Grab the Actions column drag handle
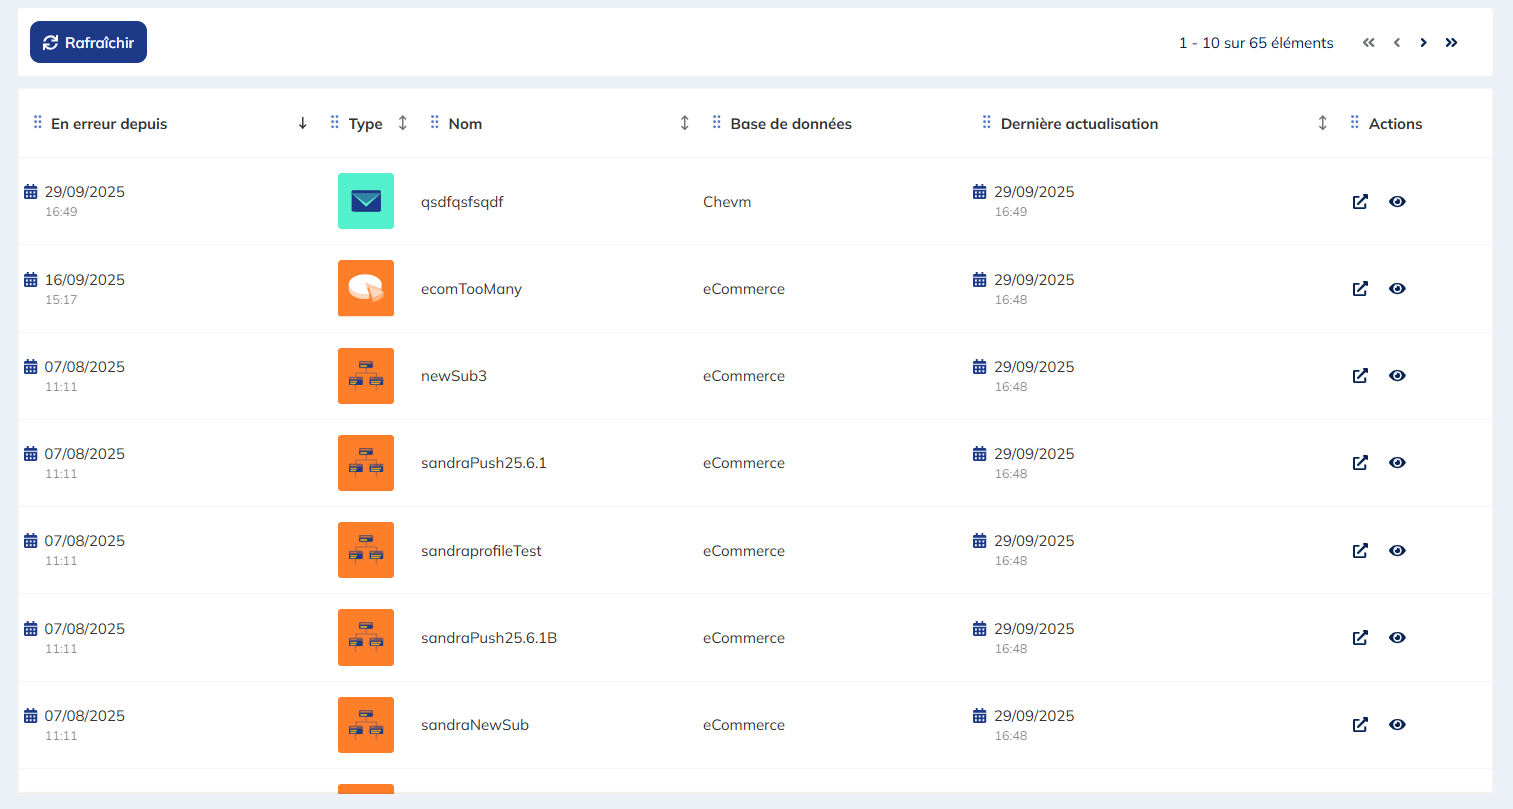The image size is (1513, 809). (x=1355, y=122)
